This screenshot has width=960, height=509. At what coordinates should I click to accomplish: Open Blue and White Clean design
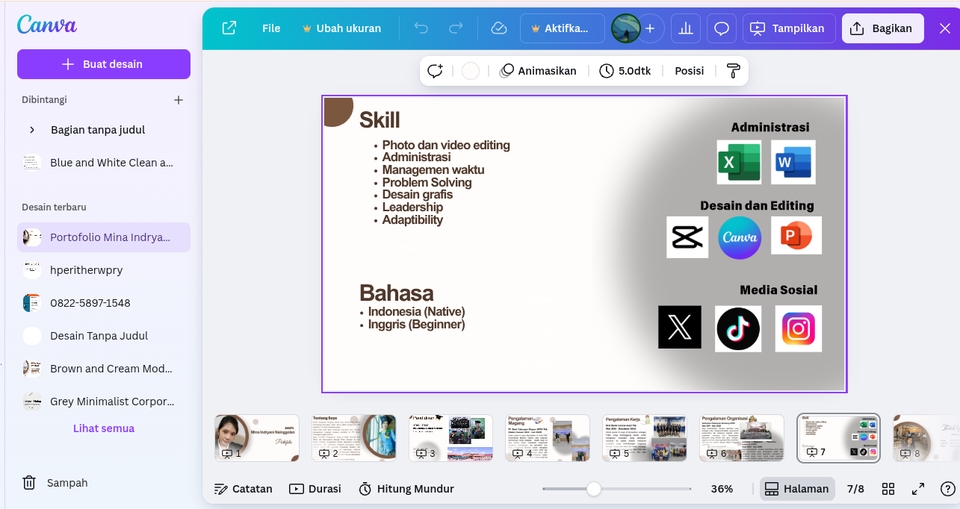pyautogui.click(x=103, y=163)
